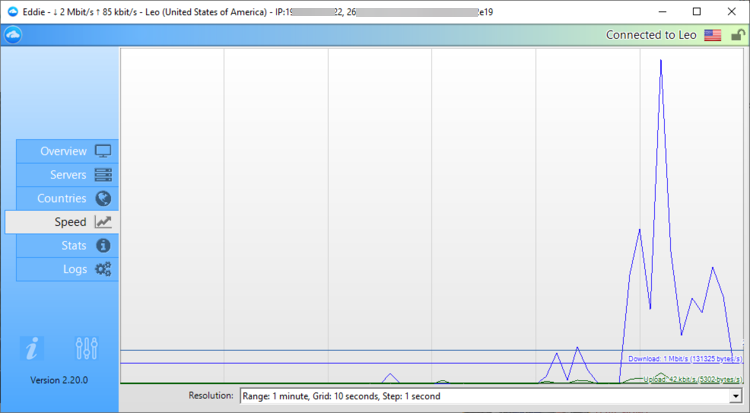Open the Resolution combo box
Viewport: 750px width, 413px height.
click(x=484, y=396)
